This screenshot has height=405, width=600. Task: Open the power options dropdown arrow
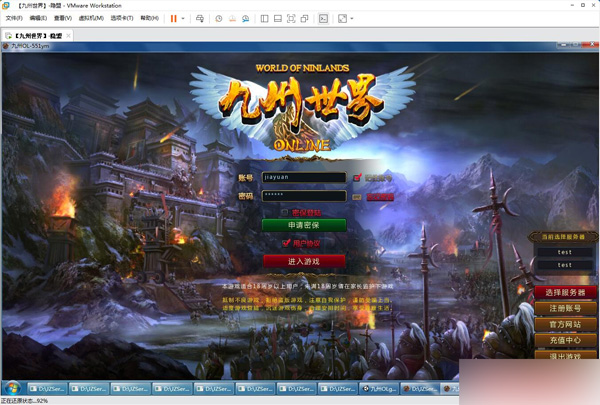click(183, 18)
